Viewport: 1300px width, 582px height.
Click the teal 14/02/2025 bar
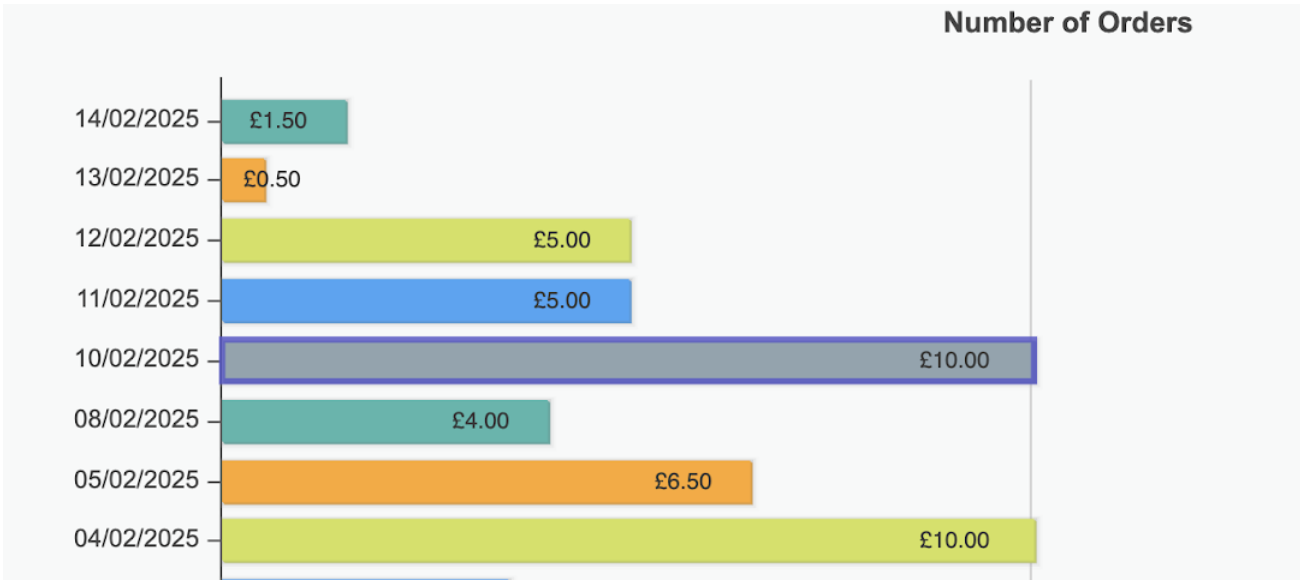(x=284, y=121)
